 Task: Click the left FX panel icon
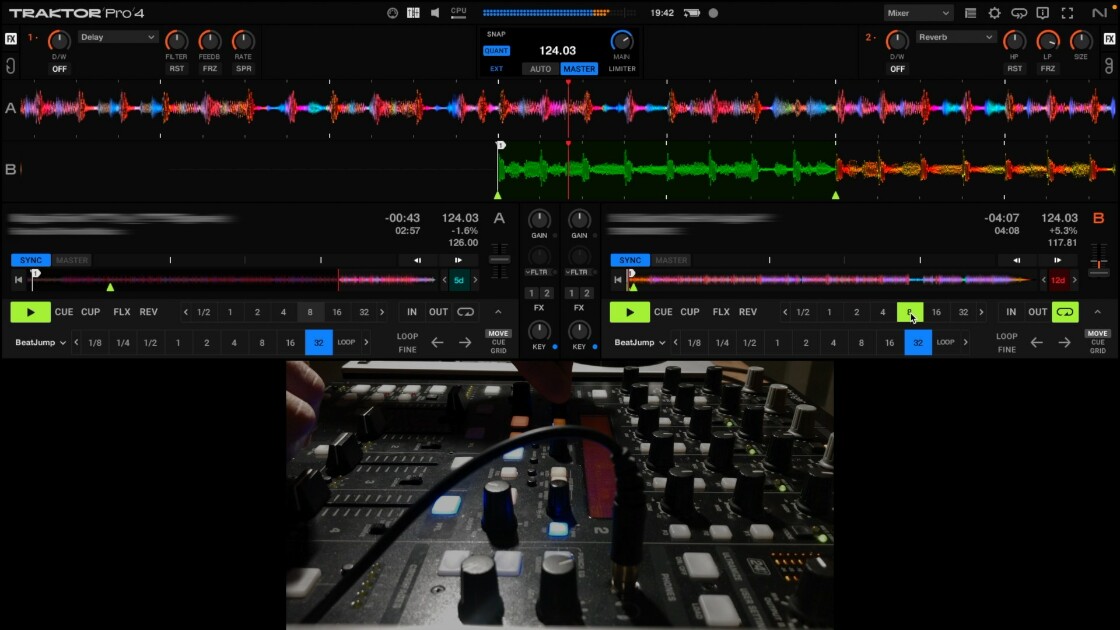11,39
